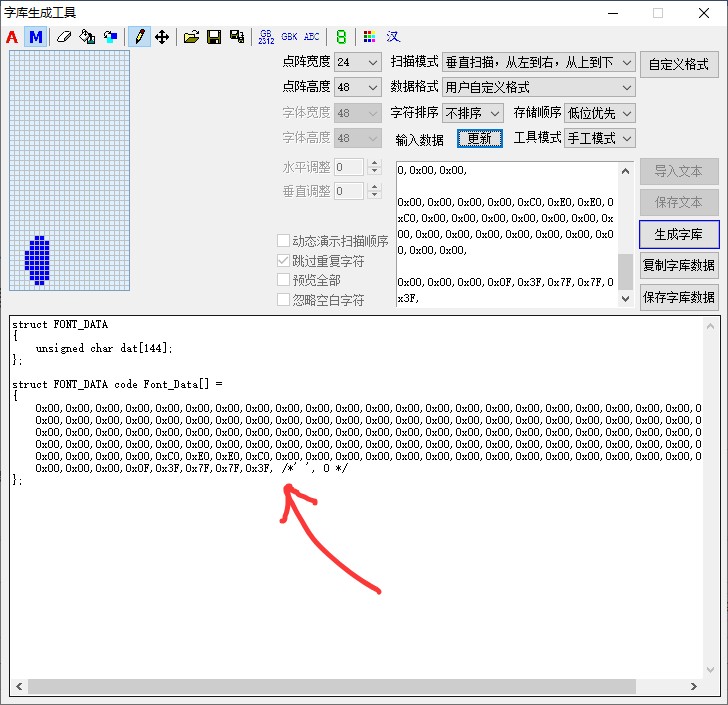Click the 字库生成工具 window title
This screenshot has height=705, width=728.
click(x=40, y=13)
